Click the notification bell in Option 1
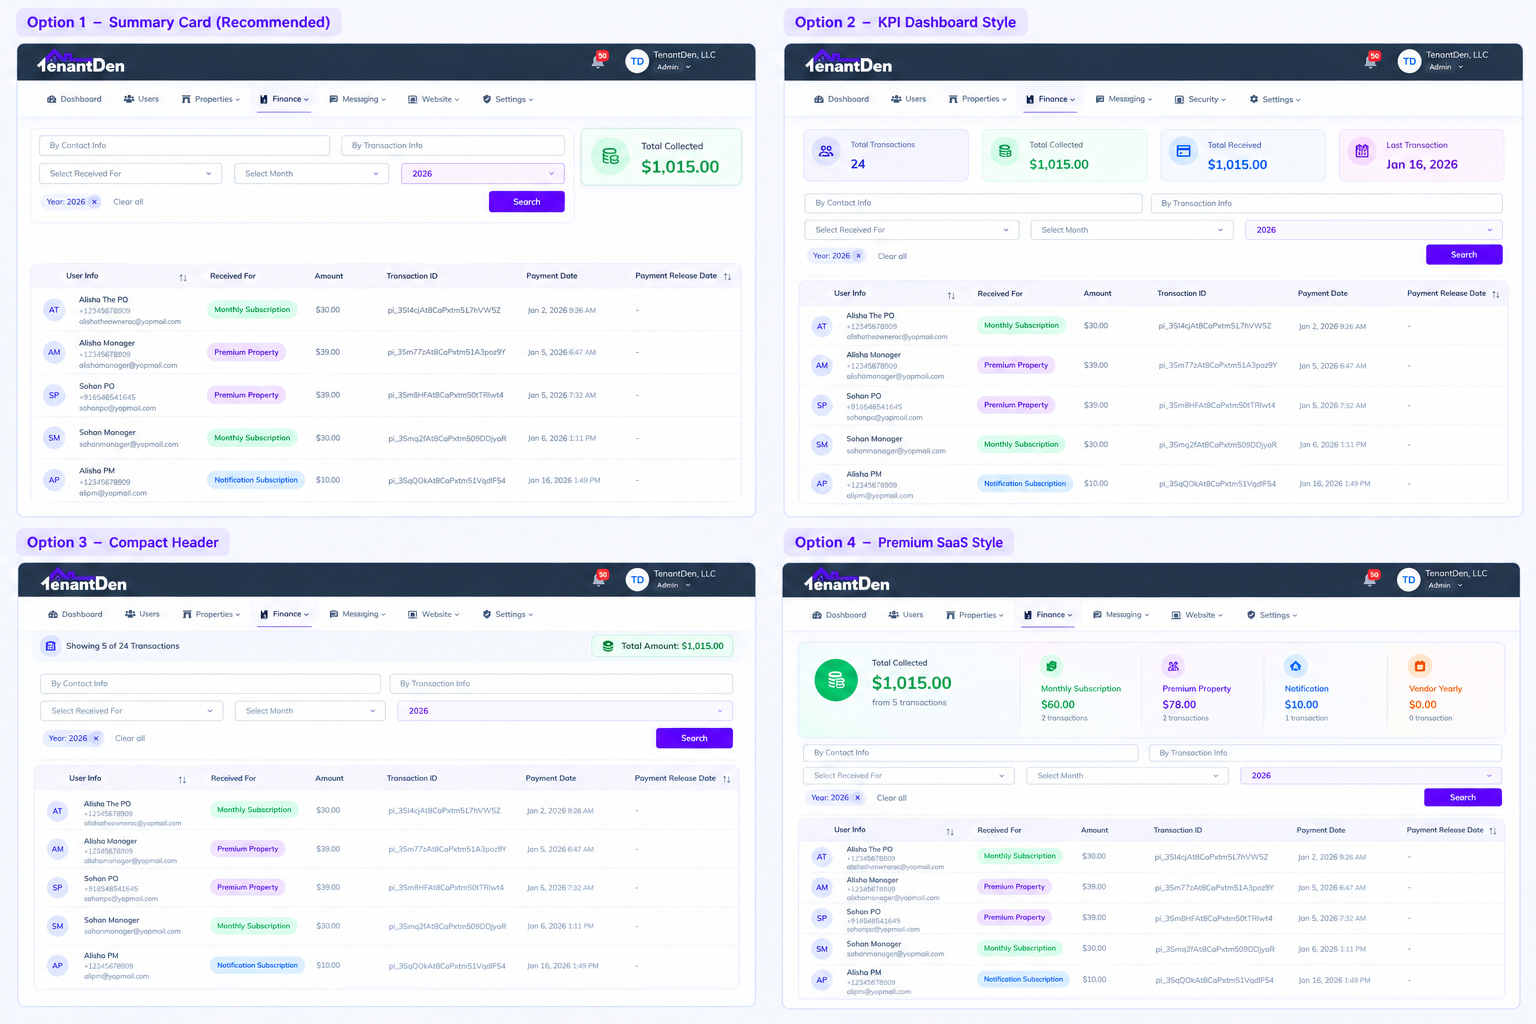Viewport: 1536px width, 1024px height. tap(598, 61)
